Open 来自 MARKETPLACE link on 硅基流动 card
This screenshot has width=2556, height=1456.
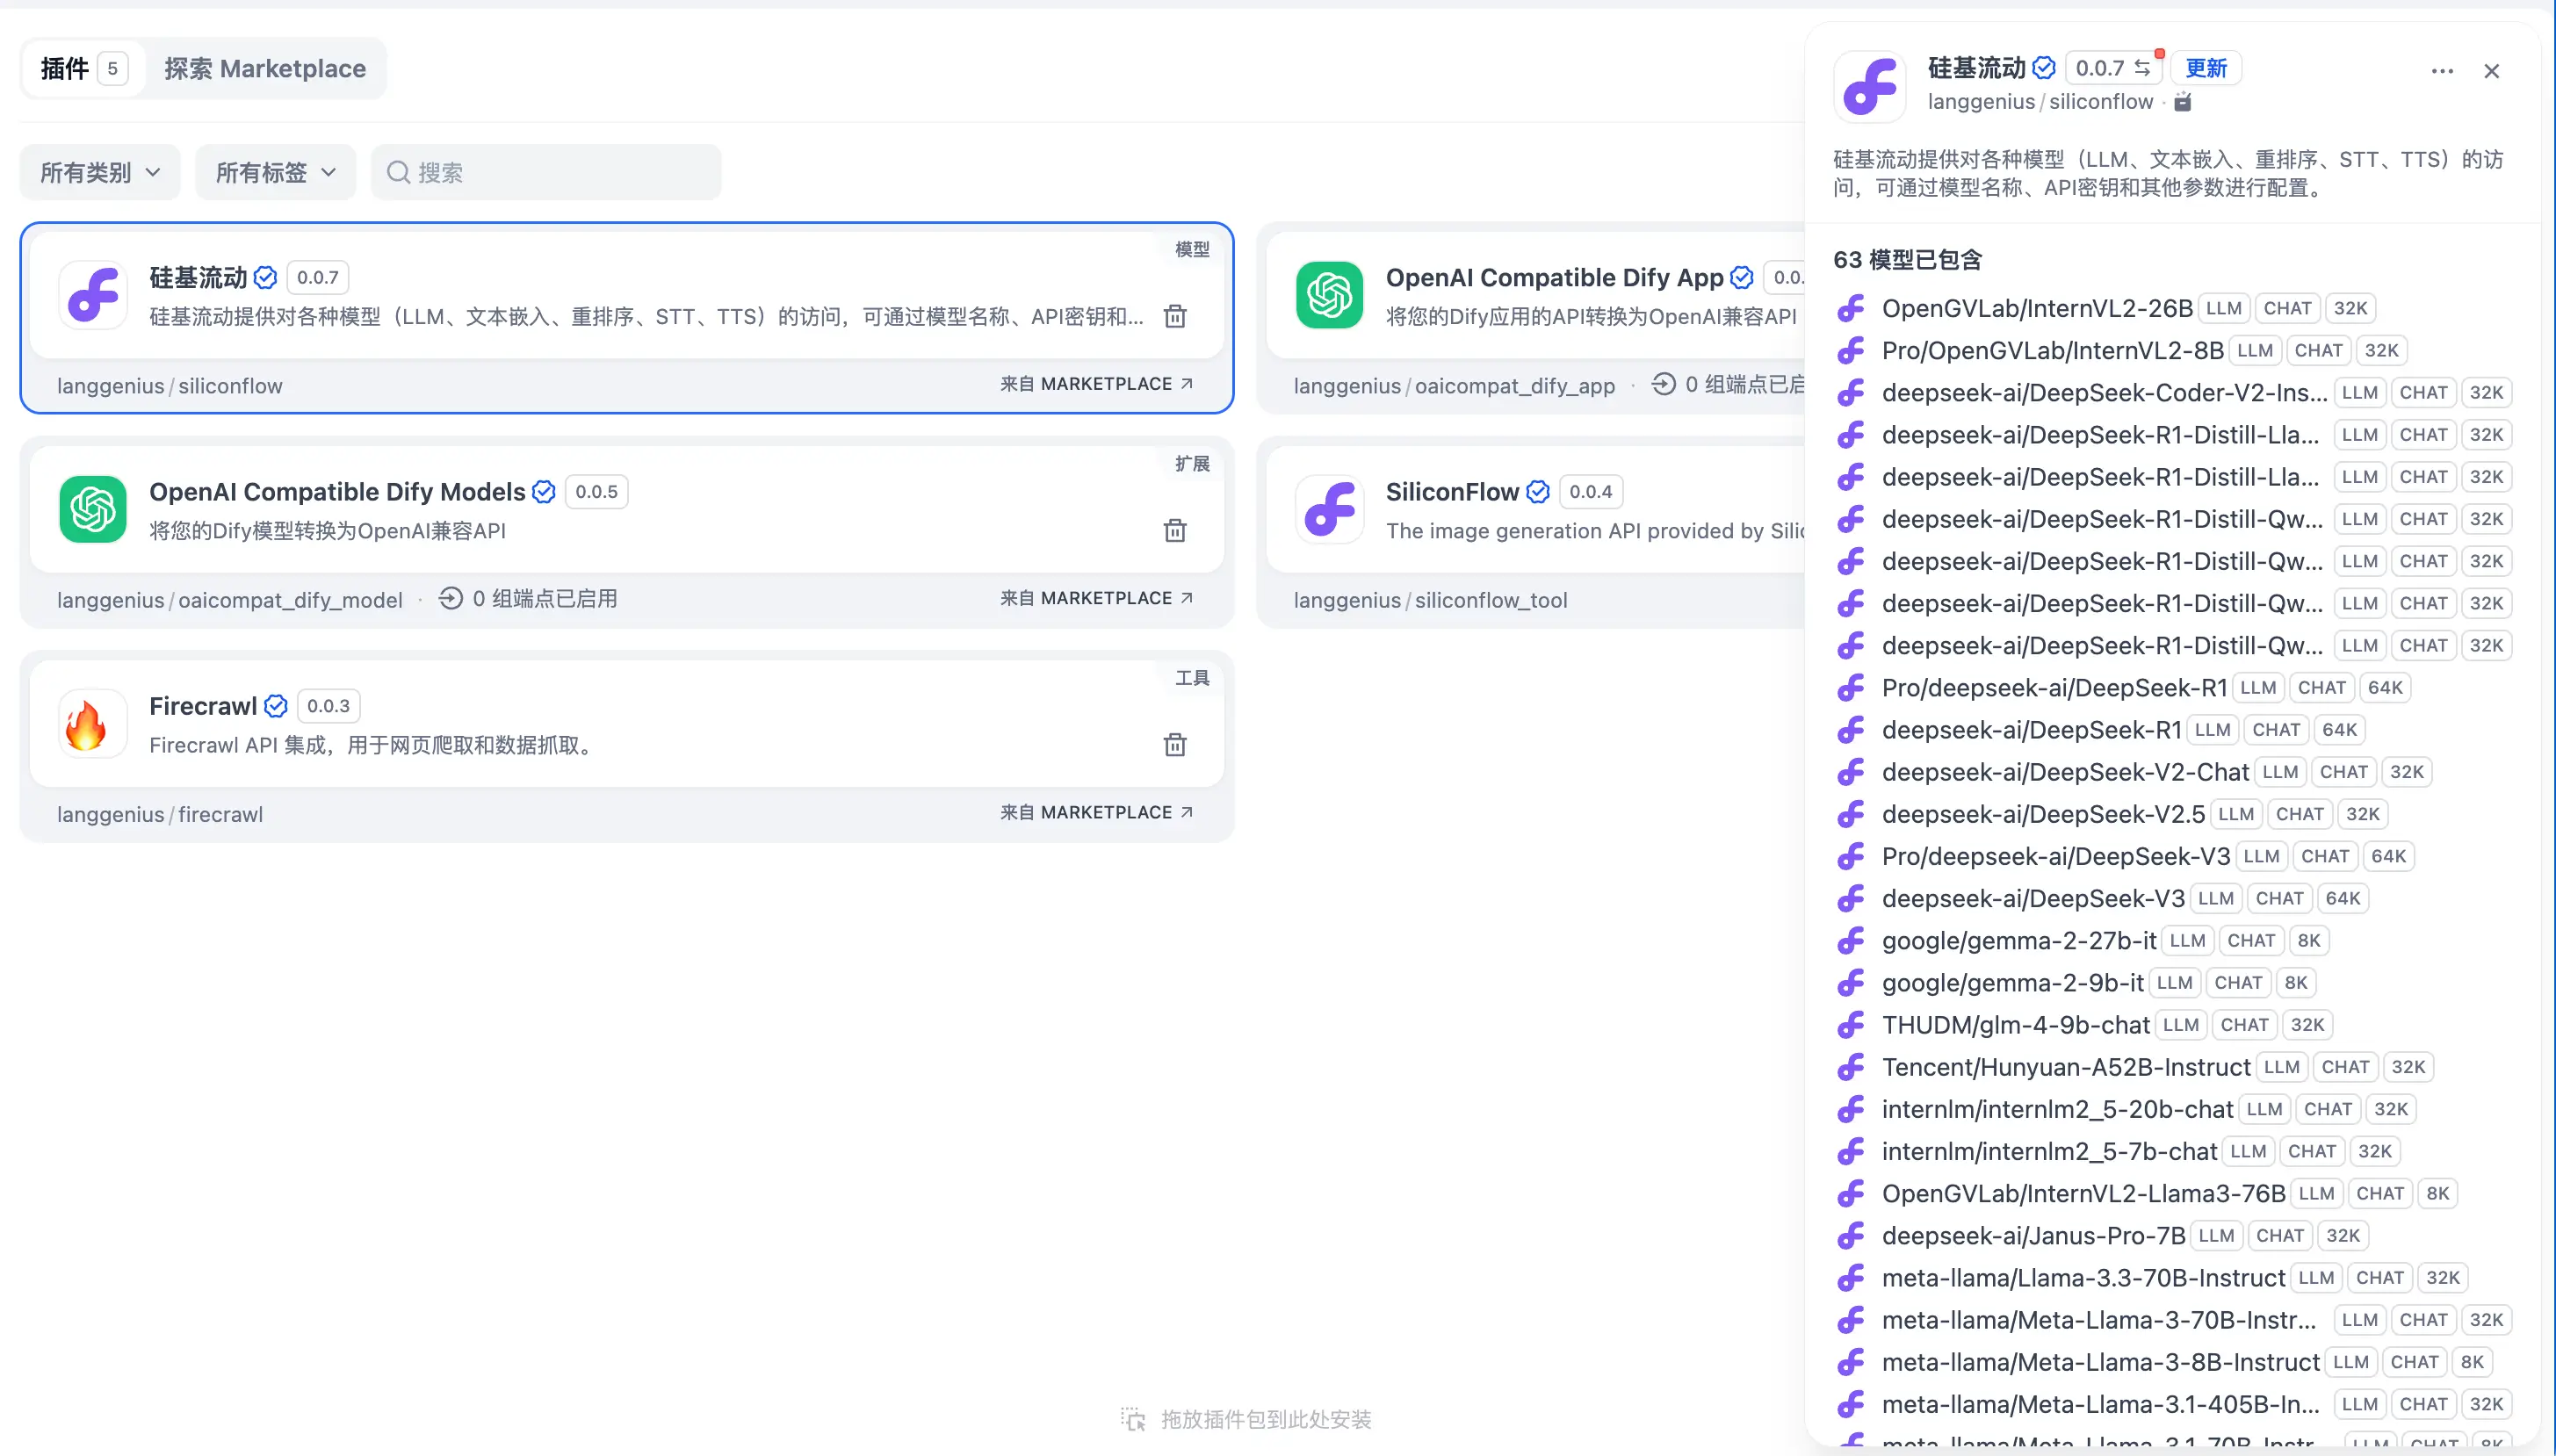click(x=1097, y=384)
